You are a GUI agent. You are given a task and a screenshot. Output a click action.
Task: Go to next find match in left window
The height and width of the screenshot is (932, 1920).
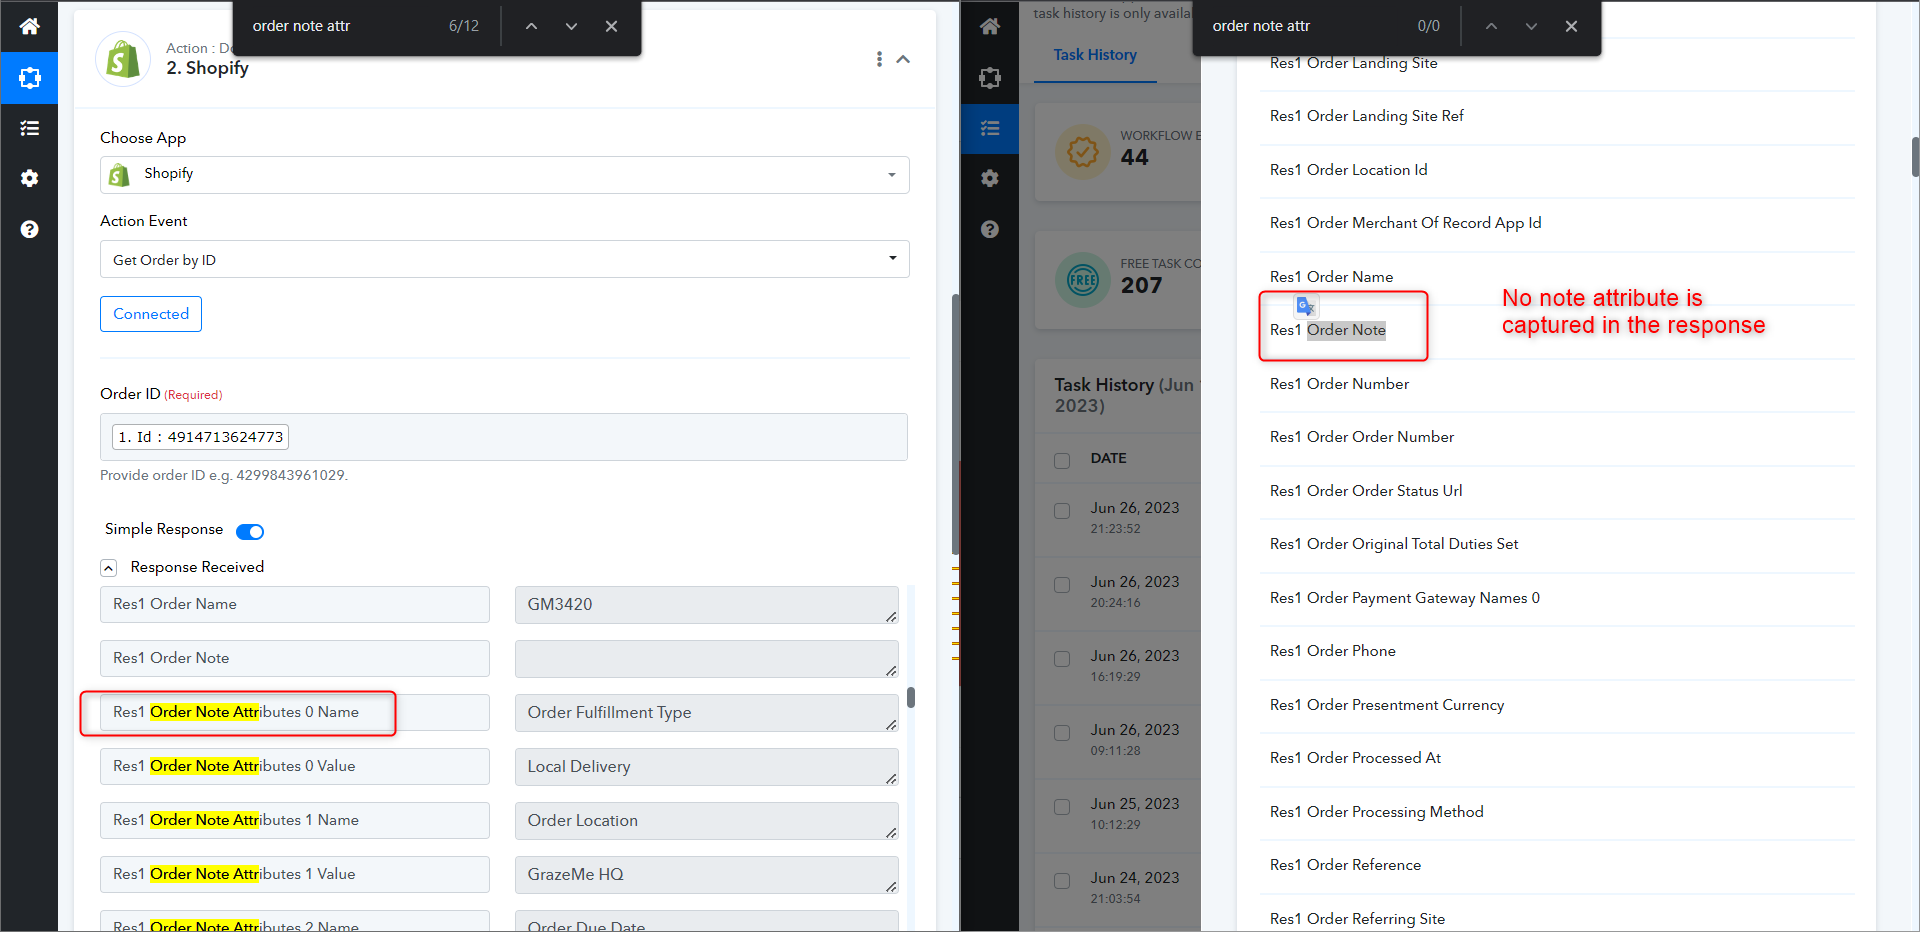(x=571, y=26)
